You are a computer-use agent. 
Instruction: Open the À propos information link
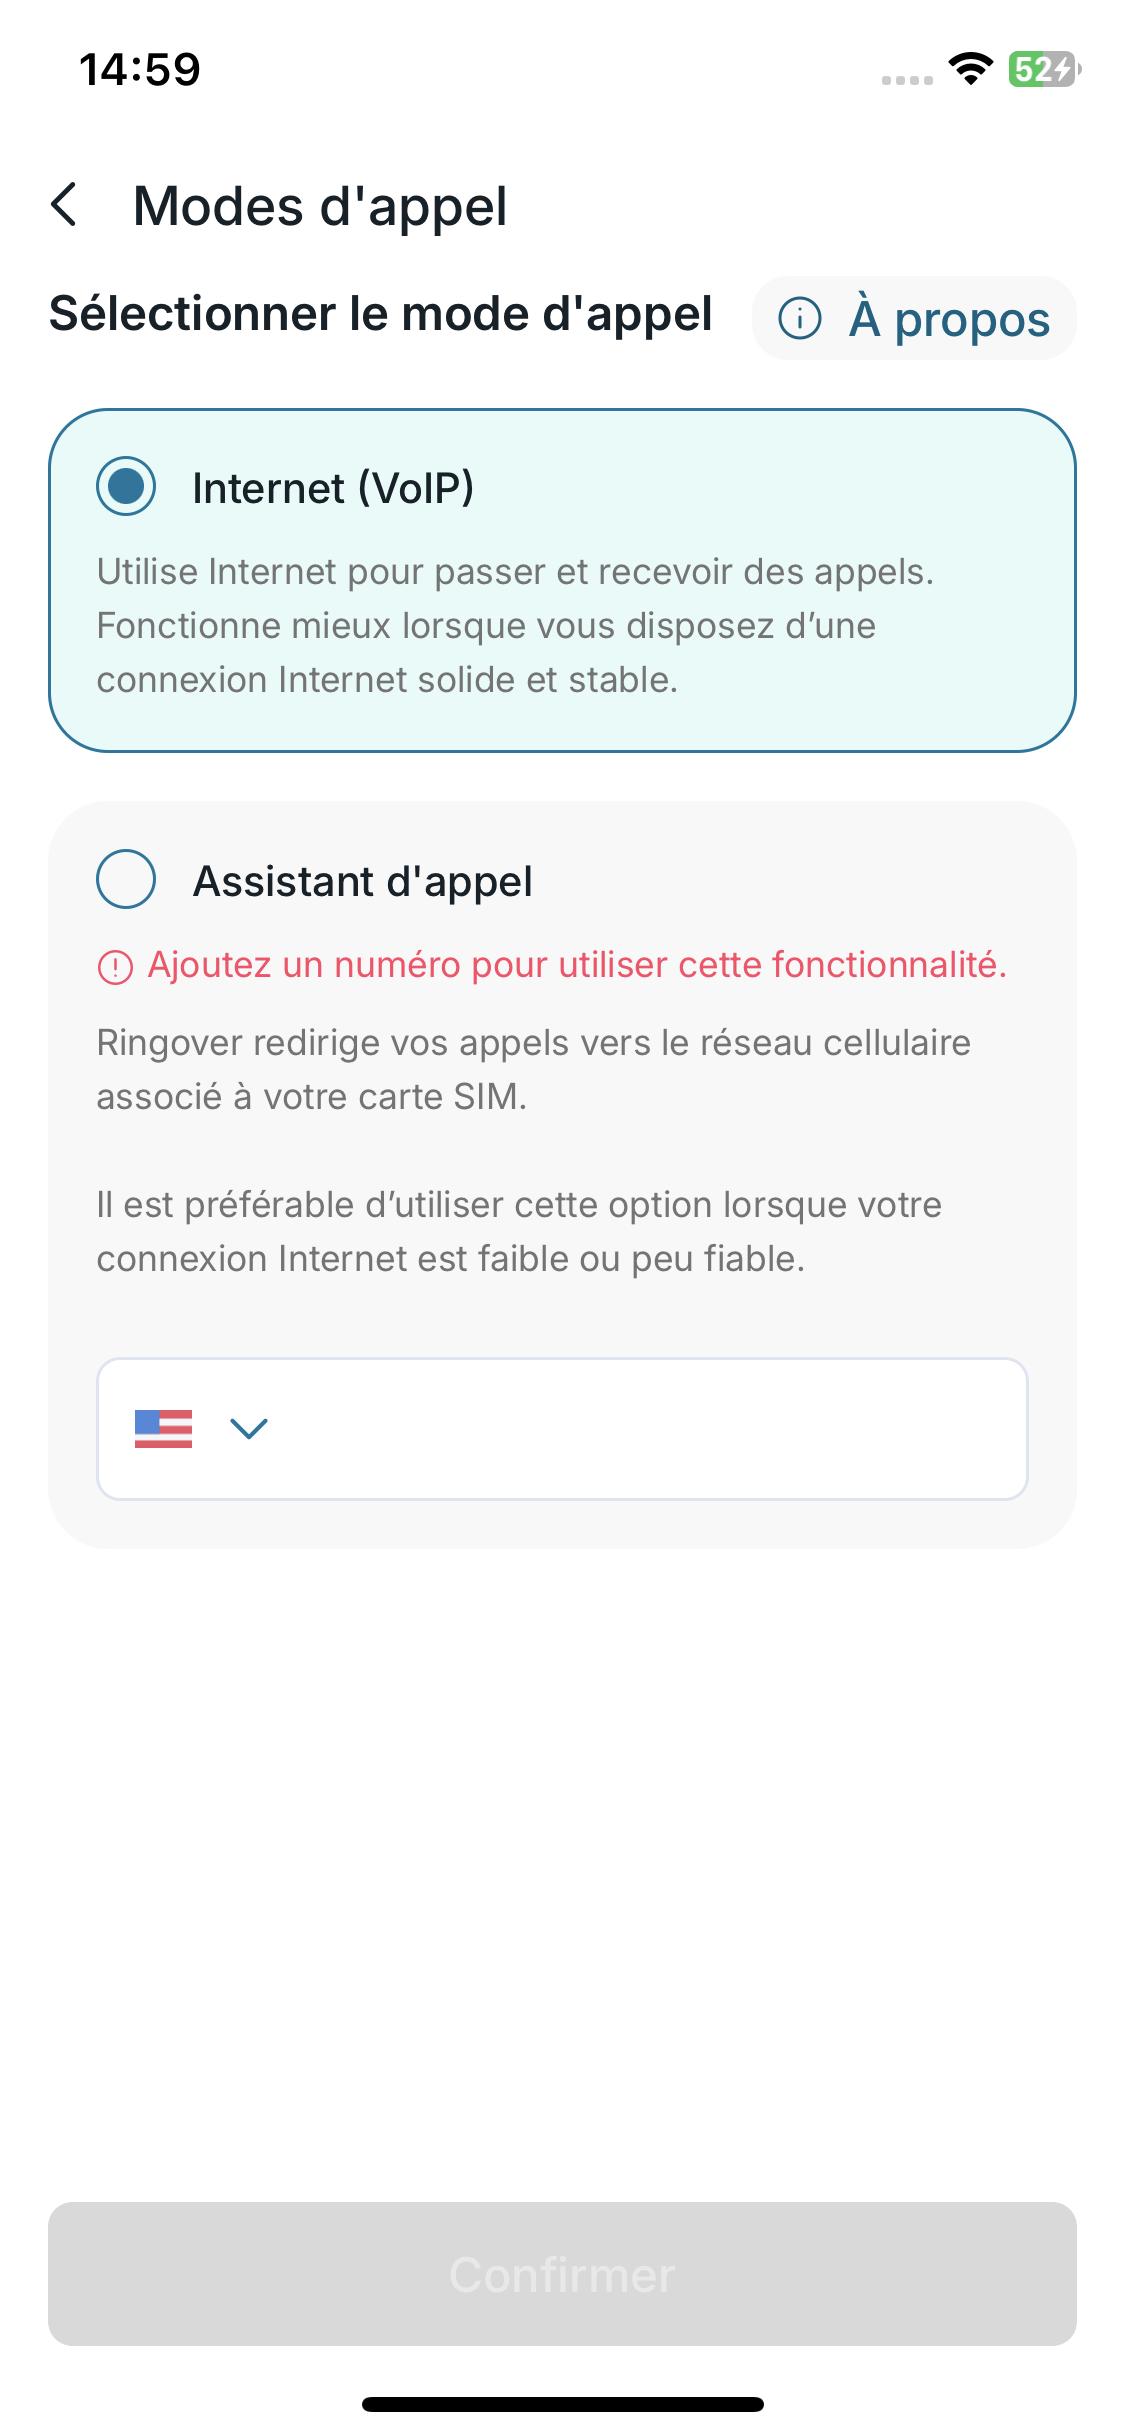tap(948, 319)
